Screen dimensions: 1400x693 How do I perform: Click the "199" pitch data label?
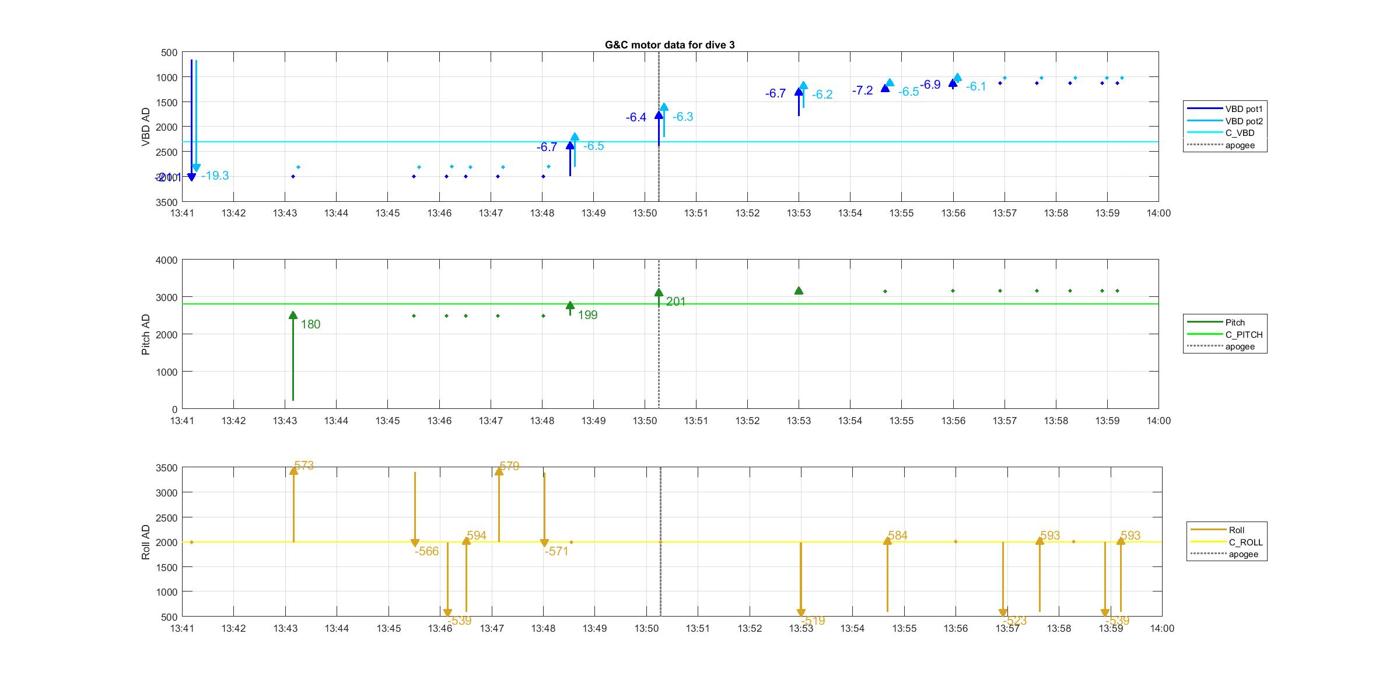click(x=588, y=315)
